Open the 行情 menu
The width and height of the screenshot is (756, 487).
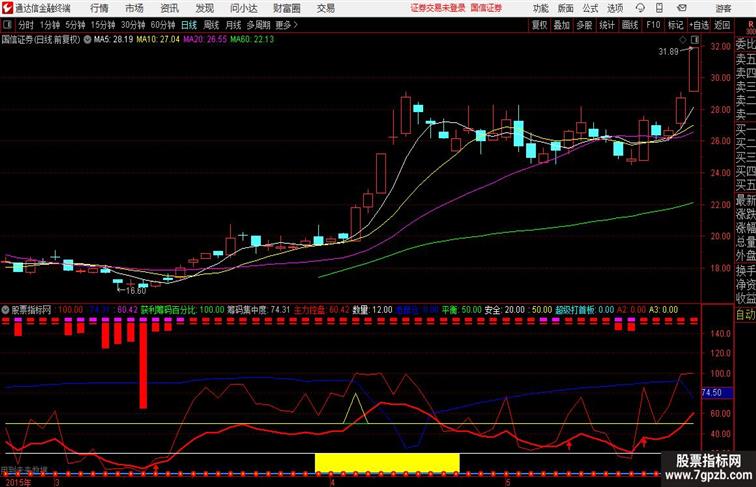tap(99, 8)
